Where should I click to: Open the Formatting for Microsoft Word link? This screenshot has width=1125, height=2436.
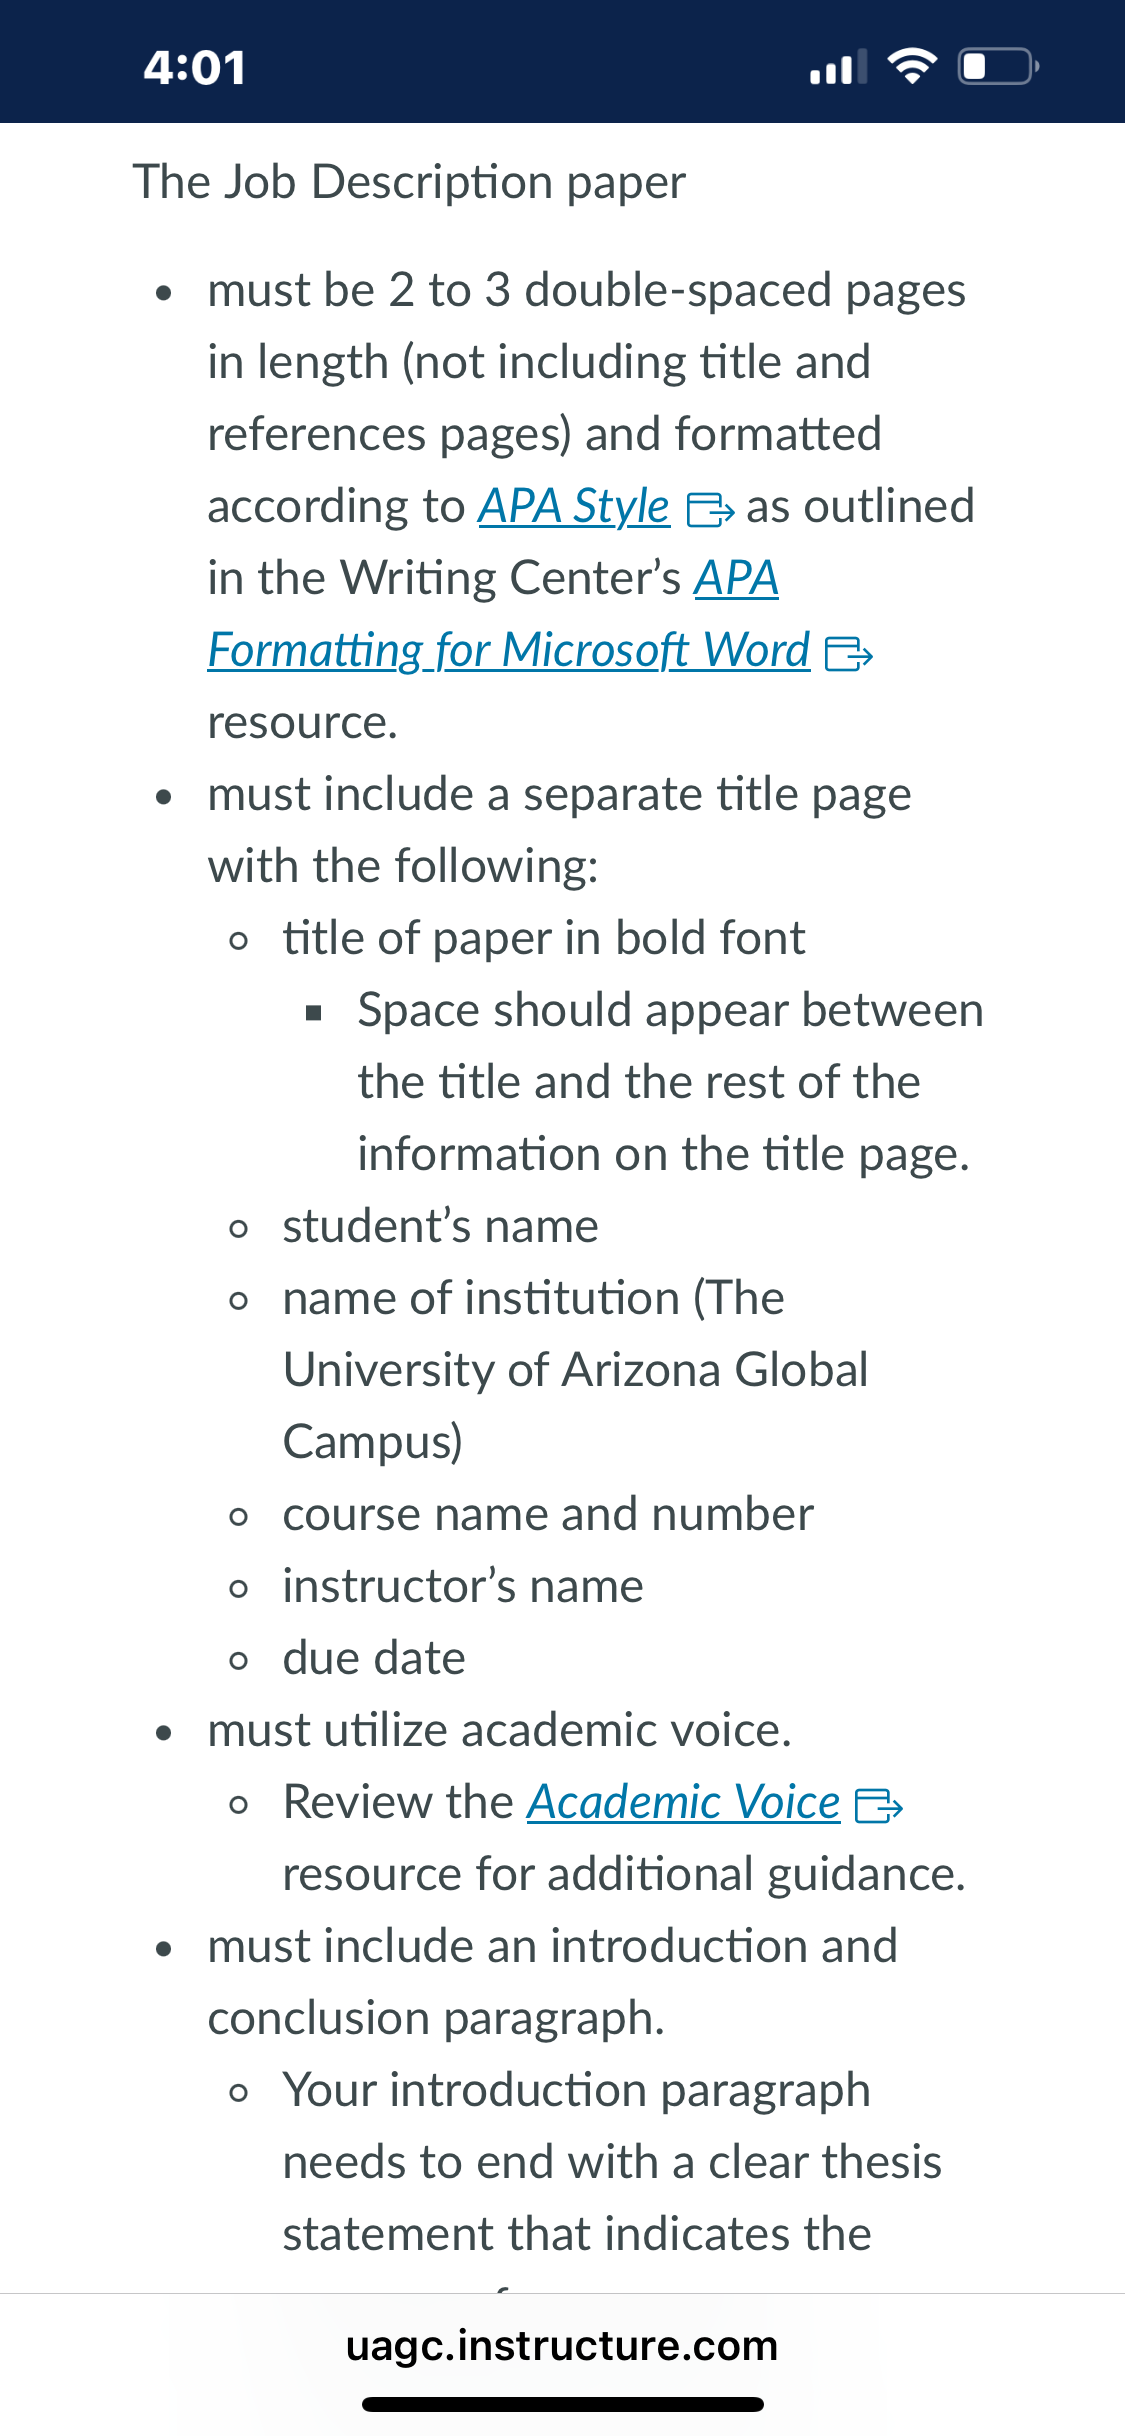(x=509, y=650)
